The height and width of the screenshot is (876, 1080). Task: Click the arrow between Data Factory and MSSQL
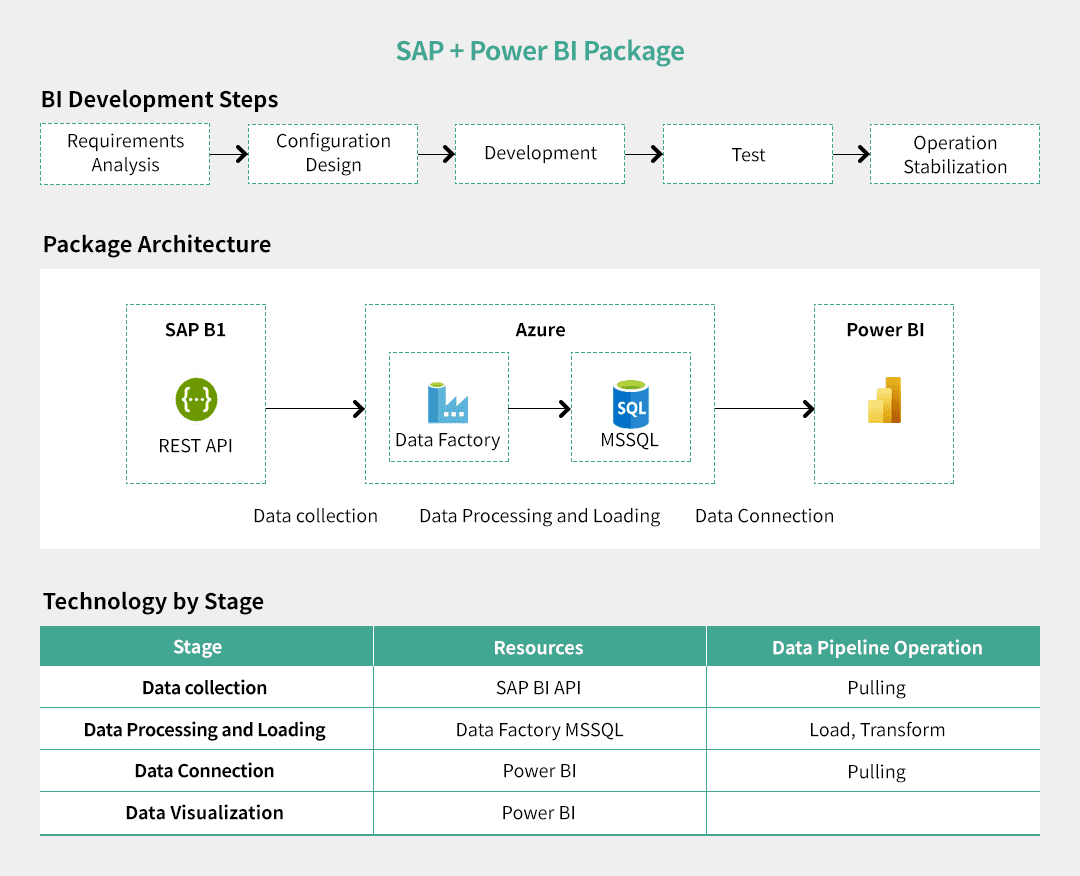coord(539,408)
